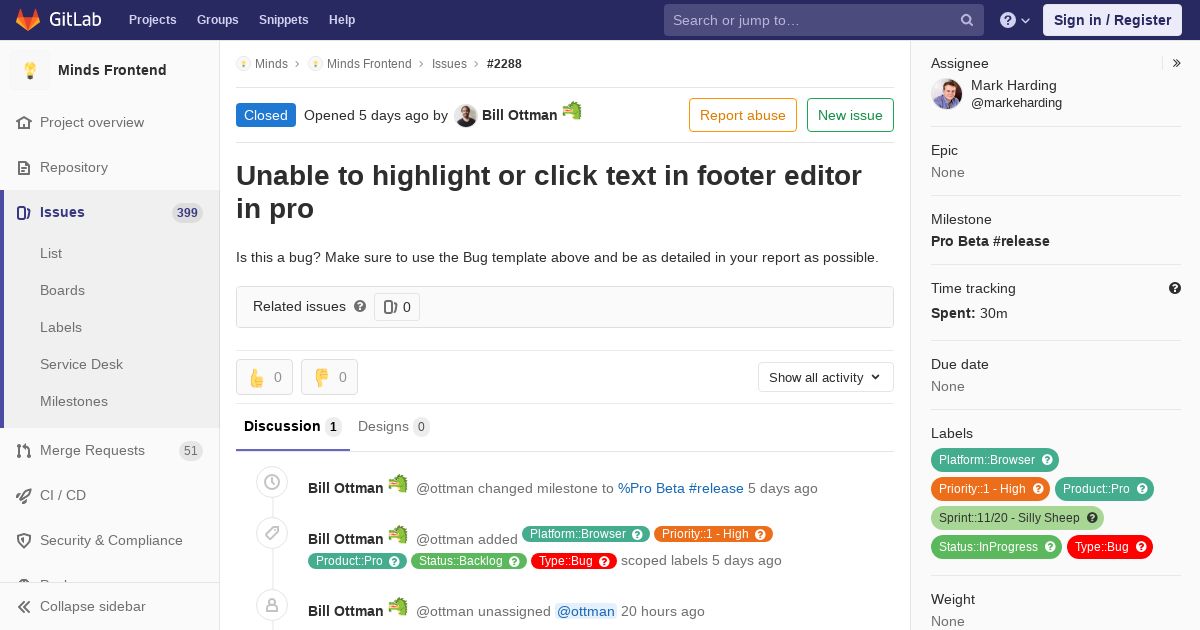Click help icon on Status::InProgress label
This screenshot has height=630, width=1200.
pyautogui.click(x=1050, y=547)
